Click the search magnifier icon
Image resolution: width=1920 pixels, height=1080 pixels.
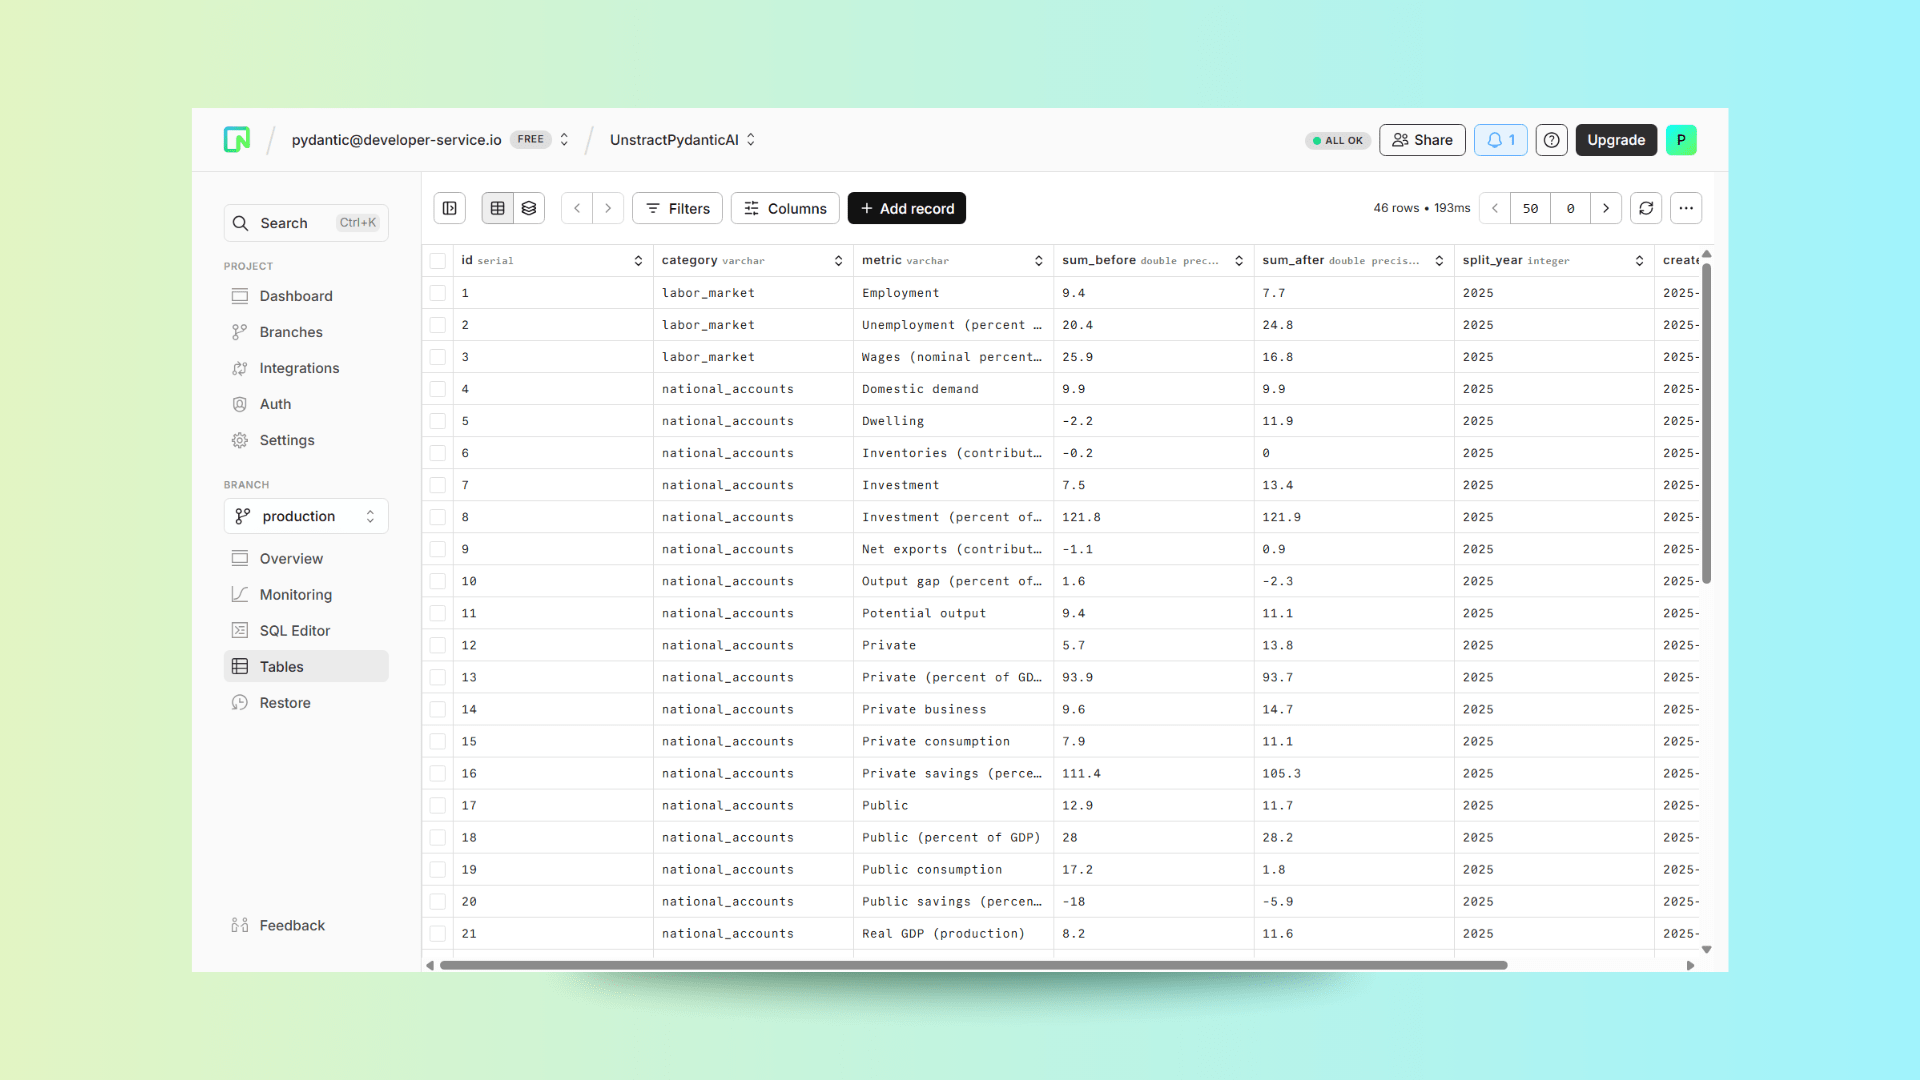(240, 223)
